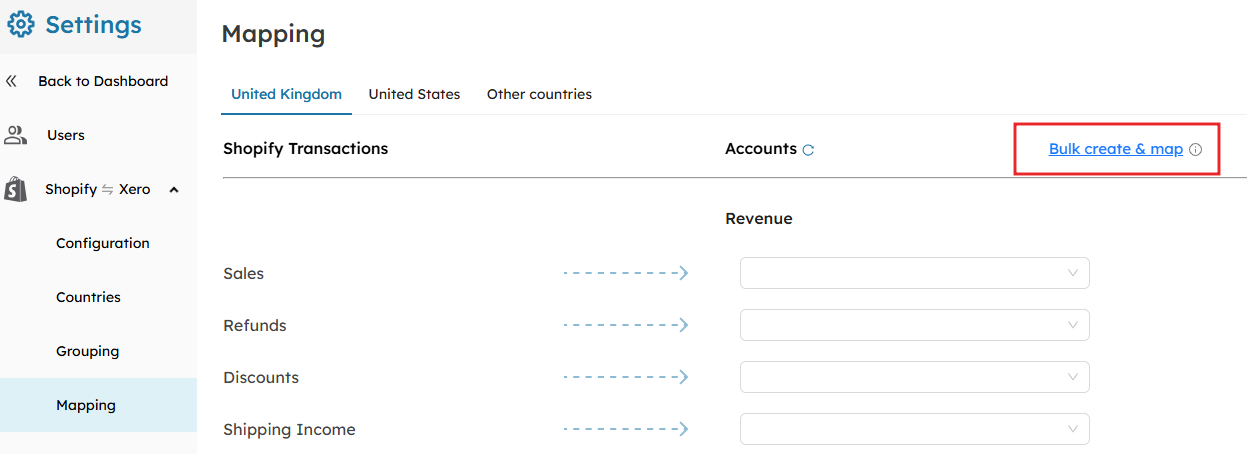This screenshot has width=1247, height=454.
Task: Collapse the Shopify Xero section chevron
Action: pos(174,189)
